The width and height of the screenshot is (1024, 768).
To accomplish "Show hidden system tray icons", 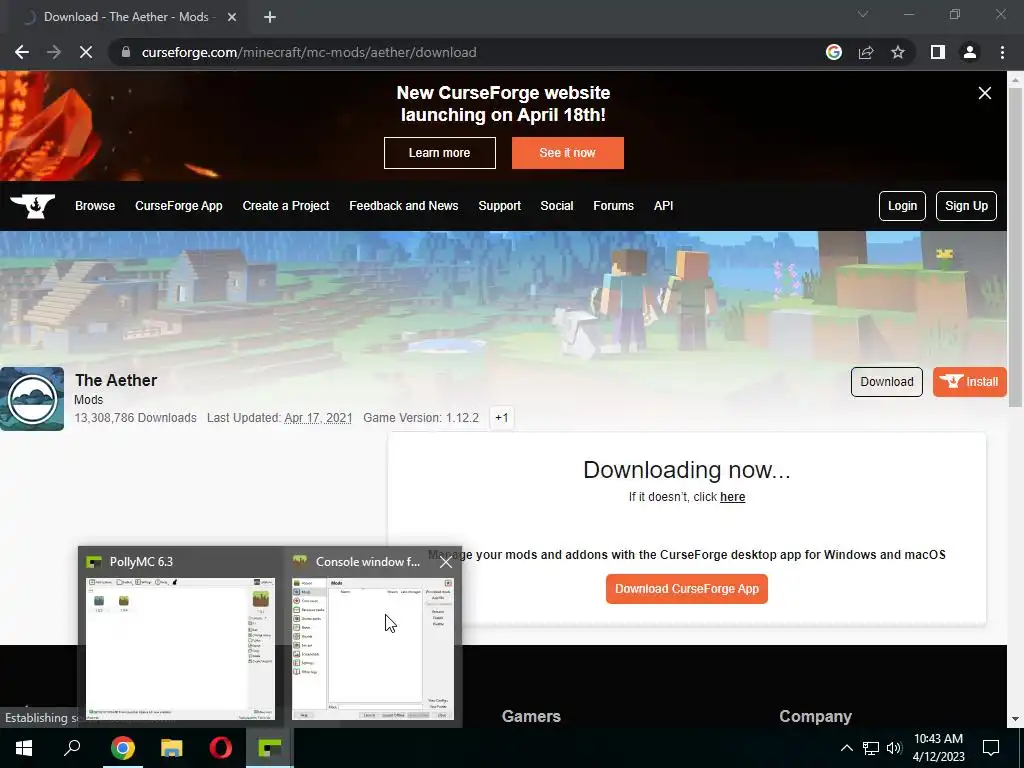I will (x=846, y=748).
